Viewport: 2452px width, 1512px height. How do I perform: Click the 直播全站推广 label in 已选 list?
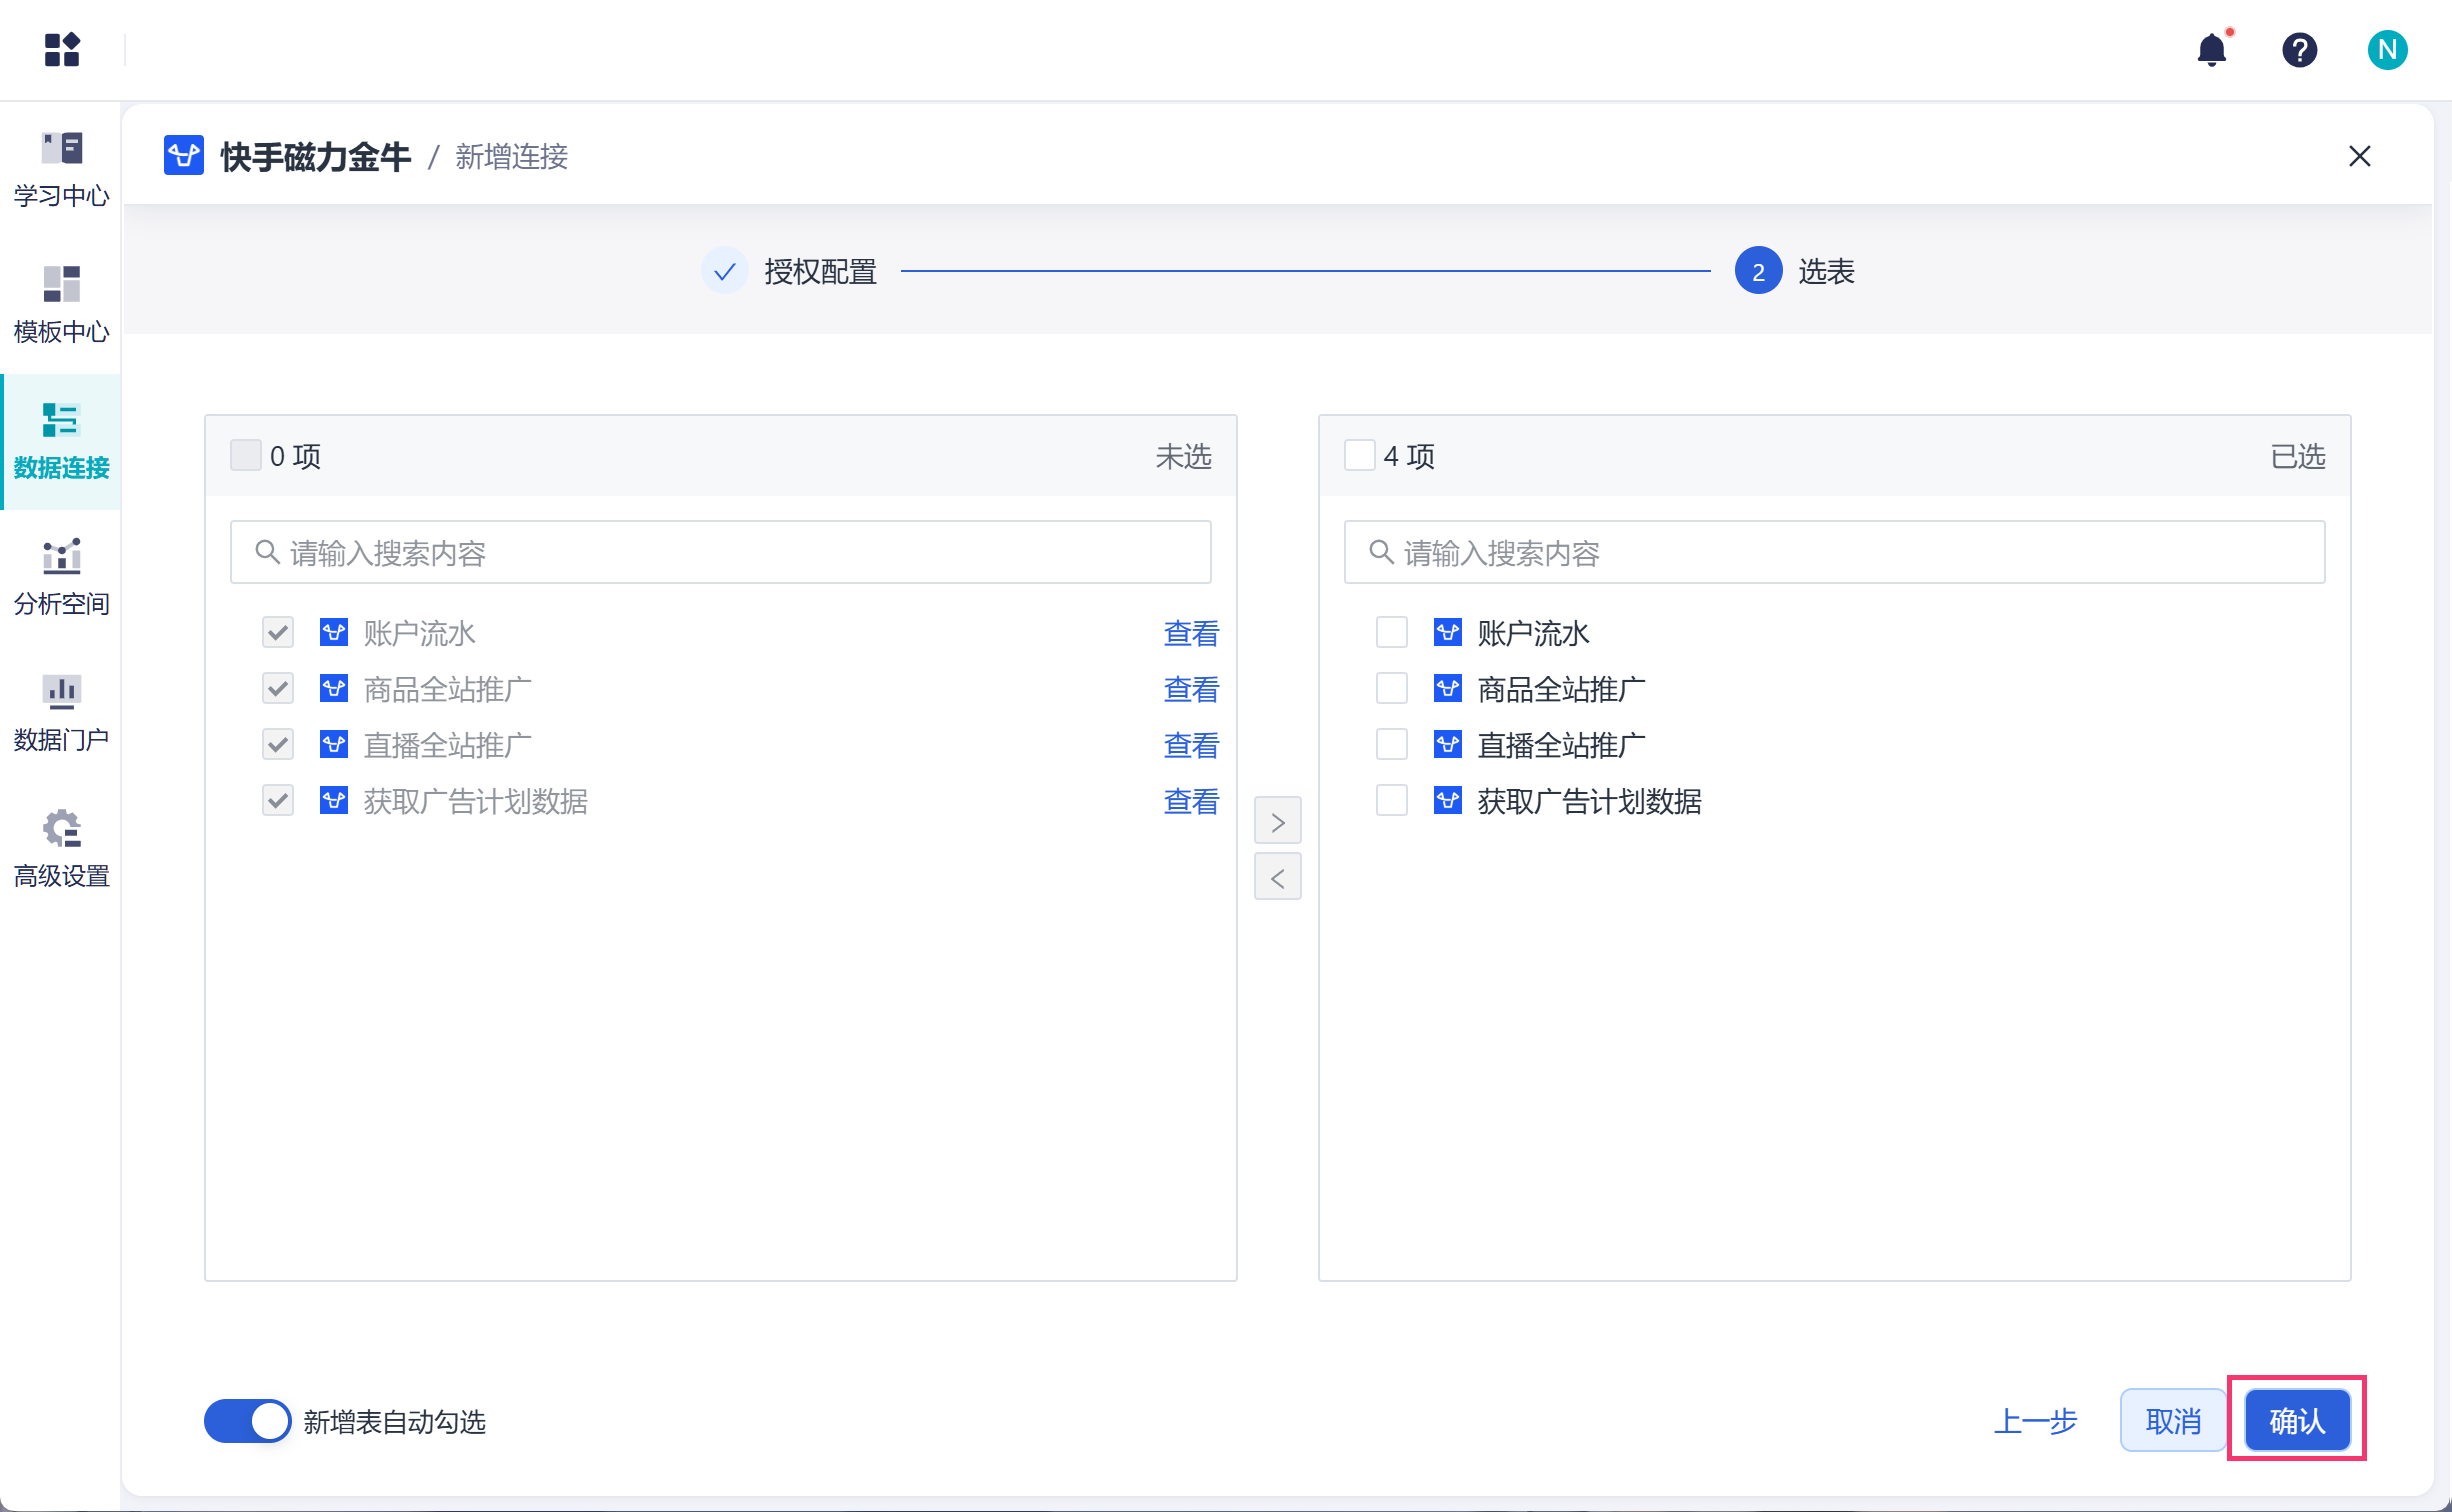pos(1562,745)
